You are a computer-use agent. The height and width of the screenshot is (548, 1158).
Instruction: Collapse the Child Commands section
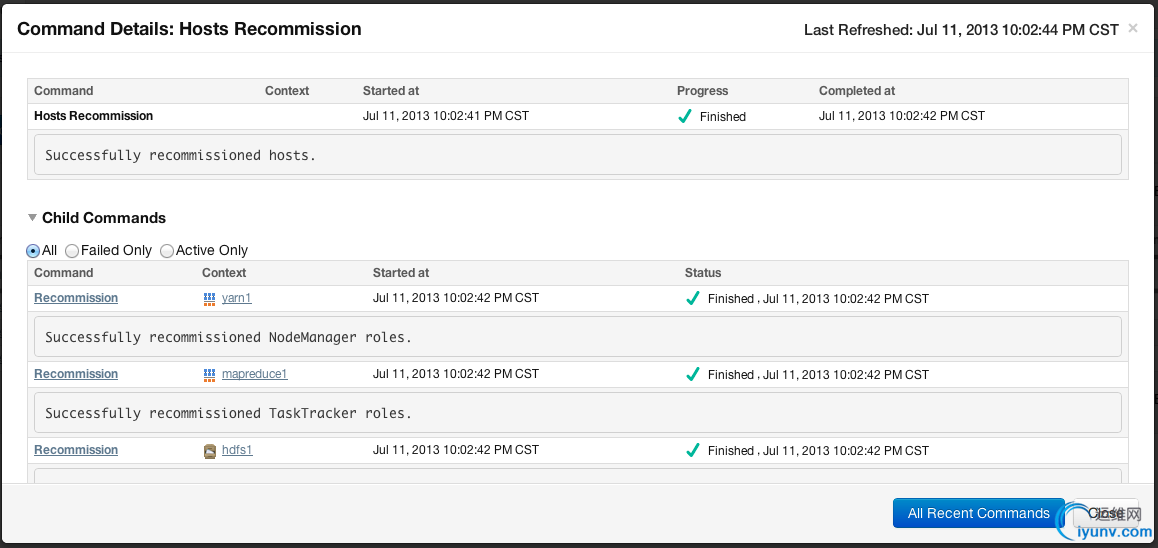pos(33,217)
